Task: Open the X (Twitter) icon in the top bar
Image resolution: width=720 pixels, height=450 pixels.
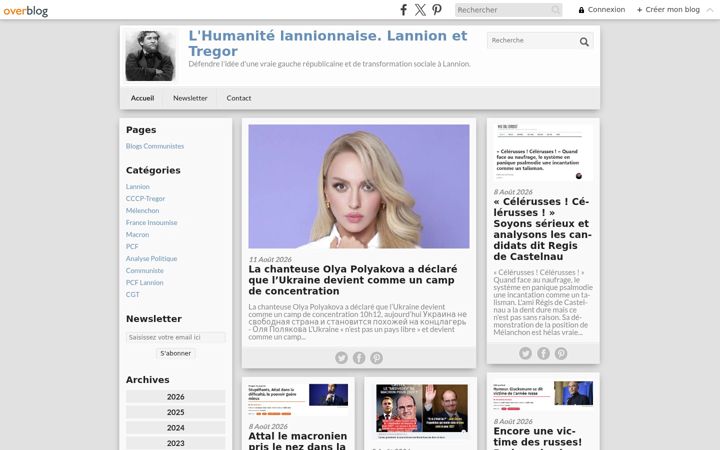Action: click(x=420, y=10)
